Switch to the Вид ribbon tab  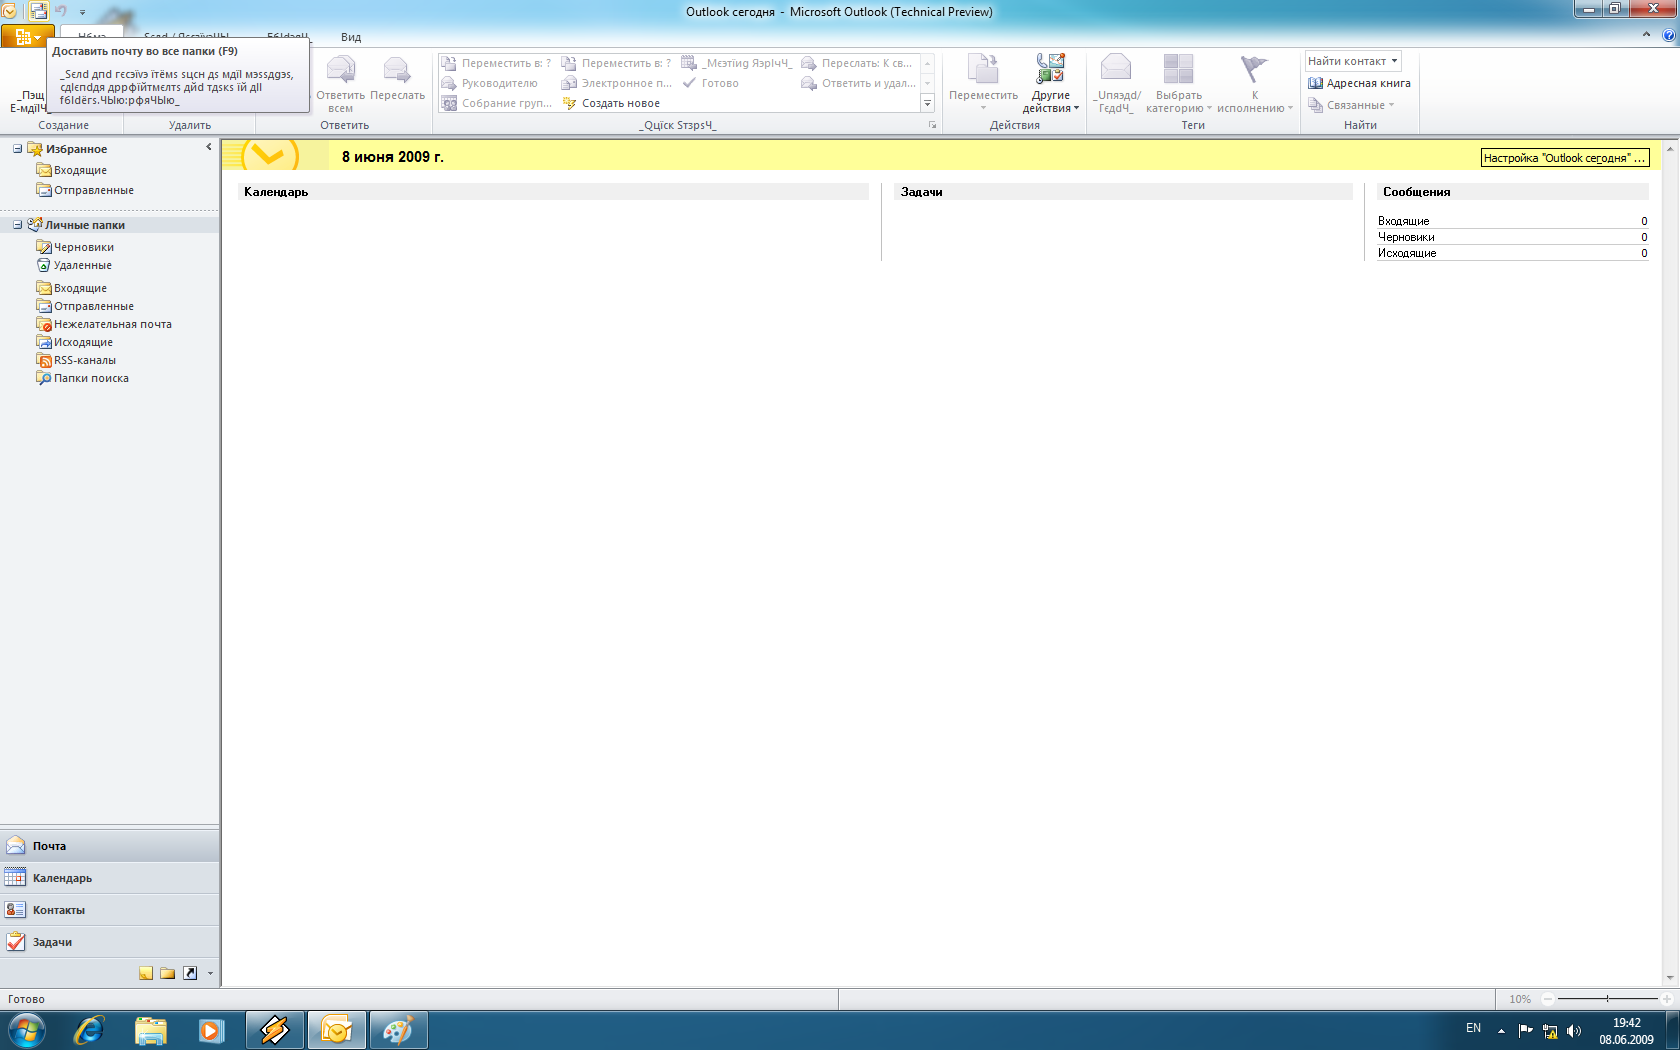coord(351,37)
